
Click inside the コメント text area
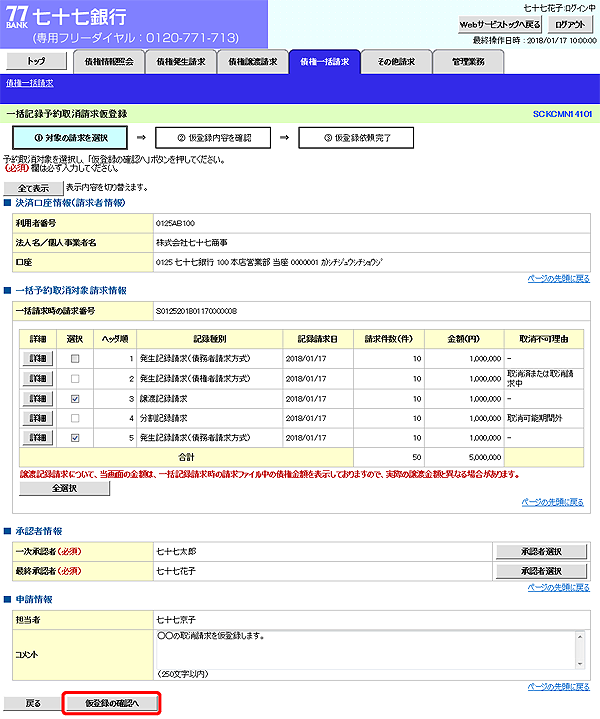pos(366,650)
